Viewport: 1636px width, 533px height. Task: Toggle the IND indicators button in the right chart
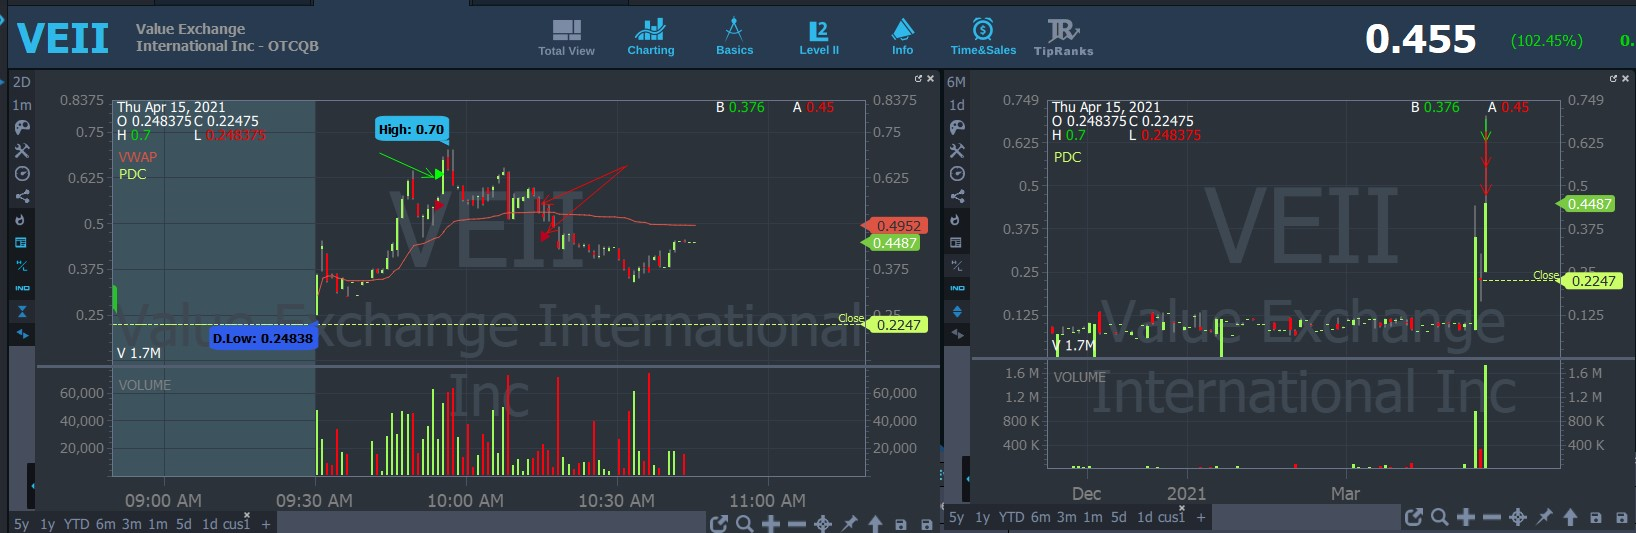(957, 288)
